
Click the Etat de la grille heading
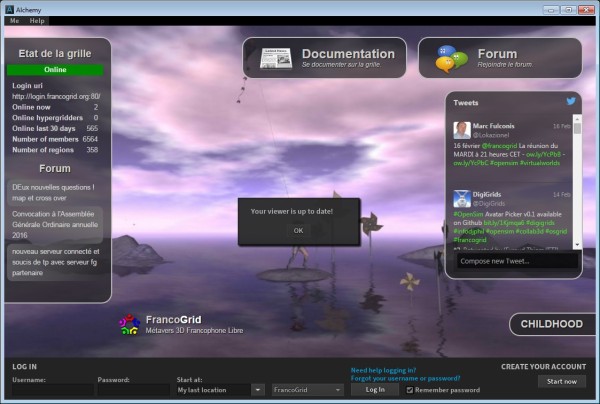(x=55, y=54)
